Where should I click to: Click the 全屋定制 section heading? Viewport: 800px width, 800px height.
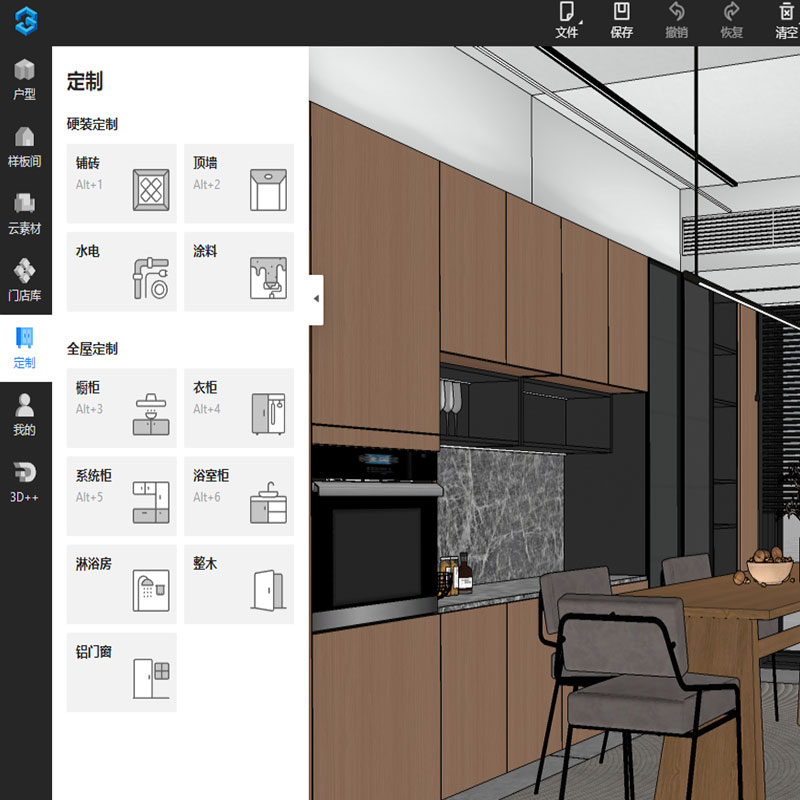[x=92, y=349]
